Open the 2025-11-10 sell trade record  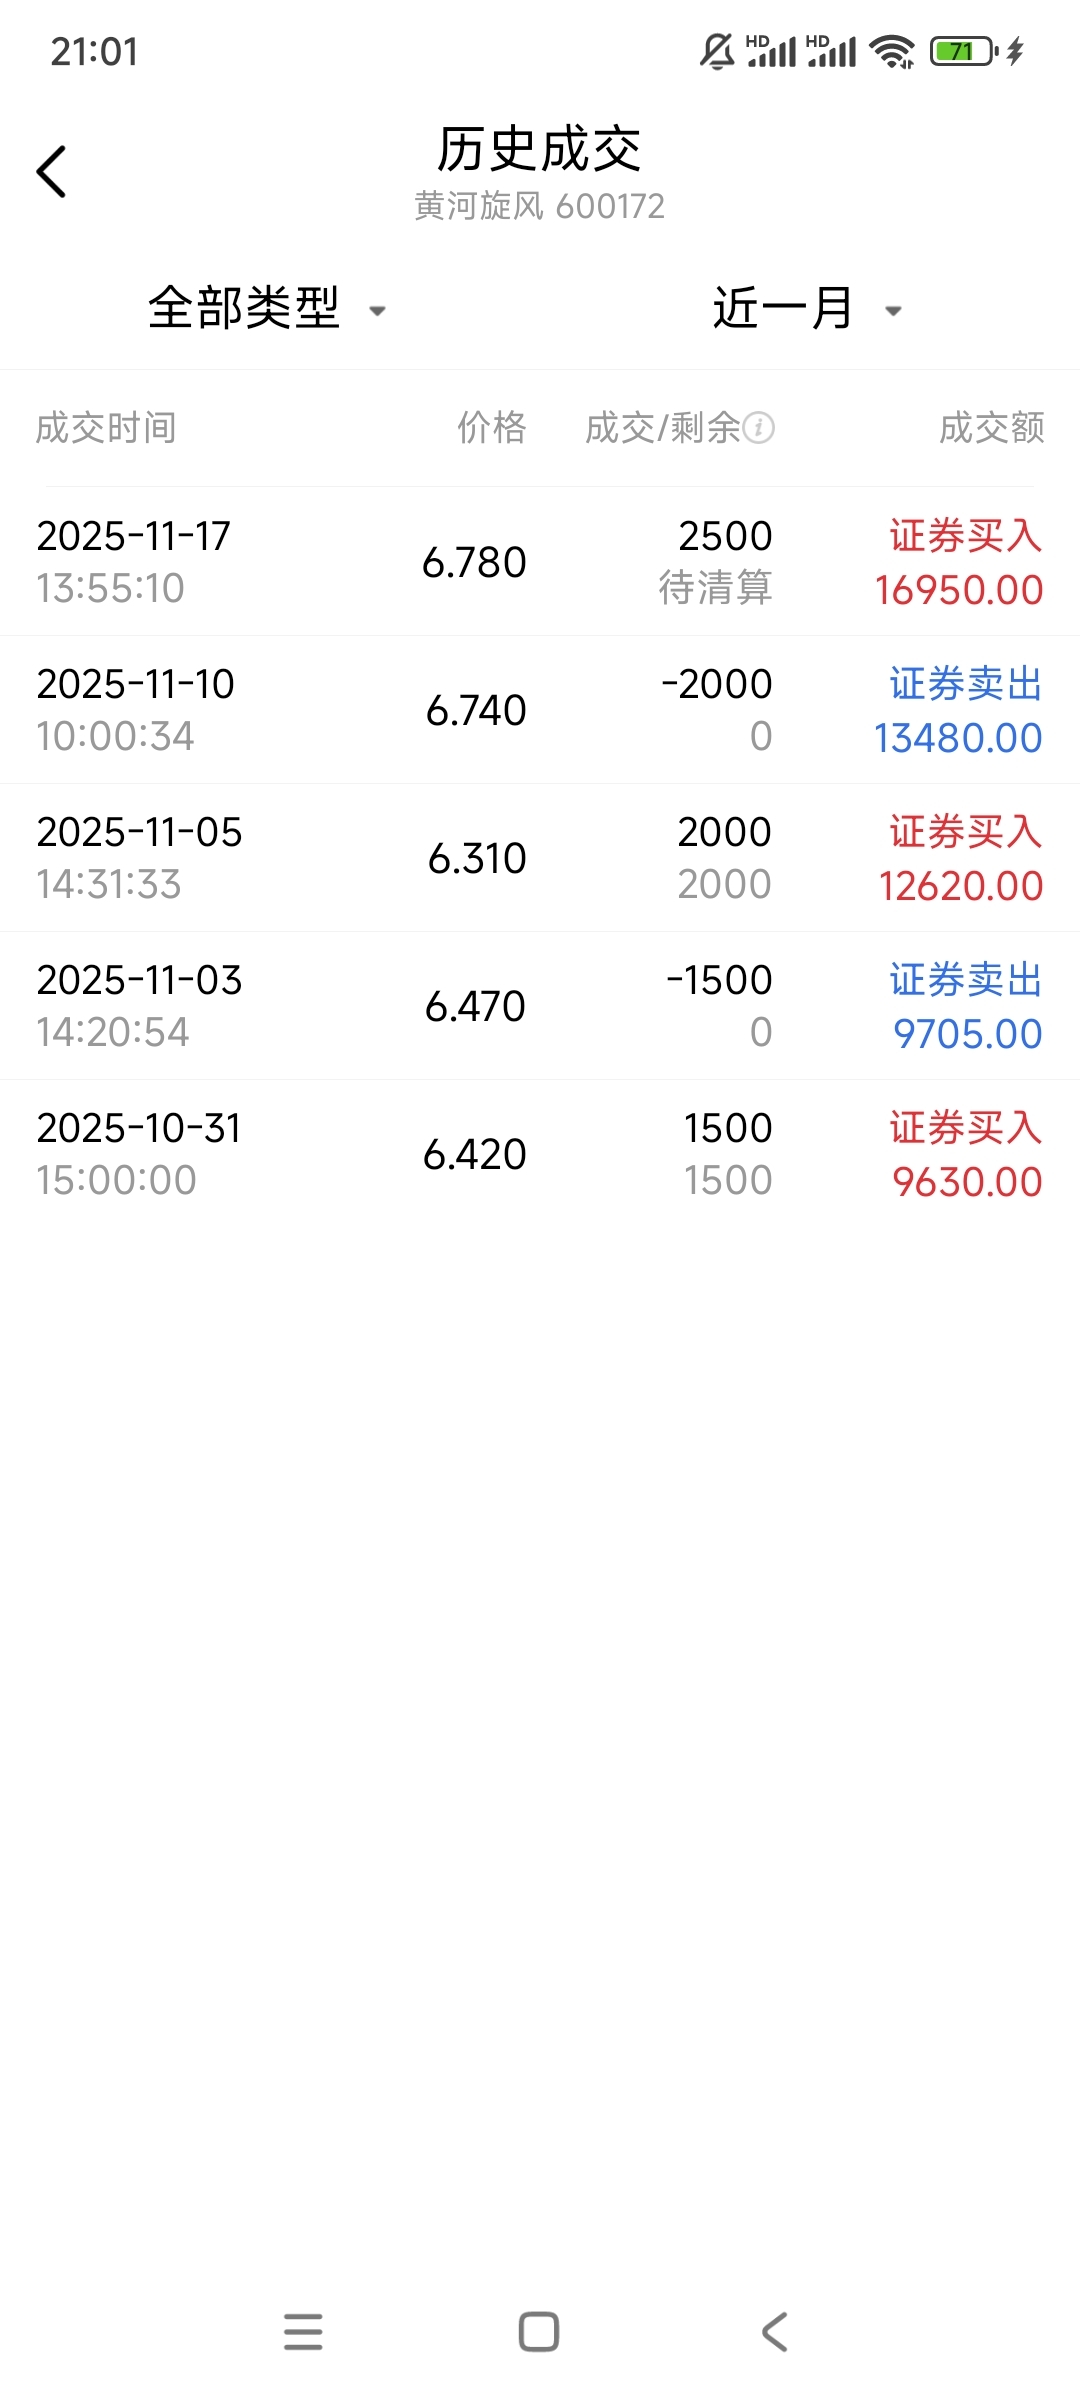(x=540, y=710)
